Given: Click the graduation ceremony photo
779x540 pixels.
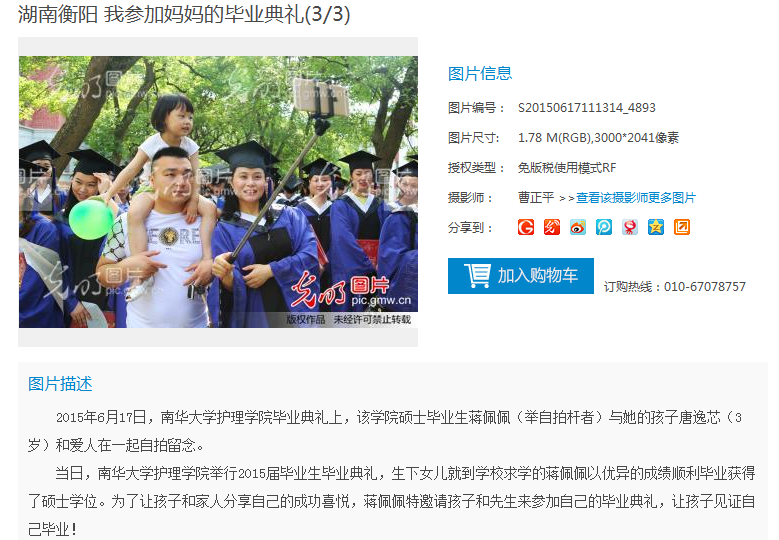Looking at the screenshot, I should click(218, 192).
